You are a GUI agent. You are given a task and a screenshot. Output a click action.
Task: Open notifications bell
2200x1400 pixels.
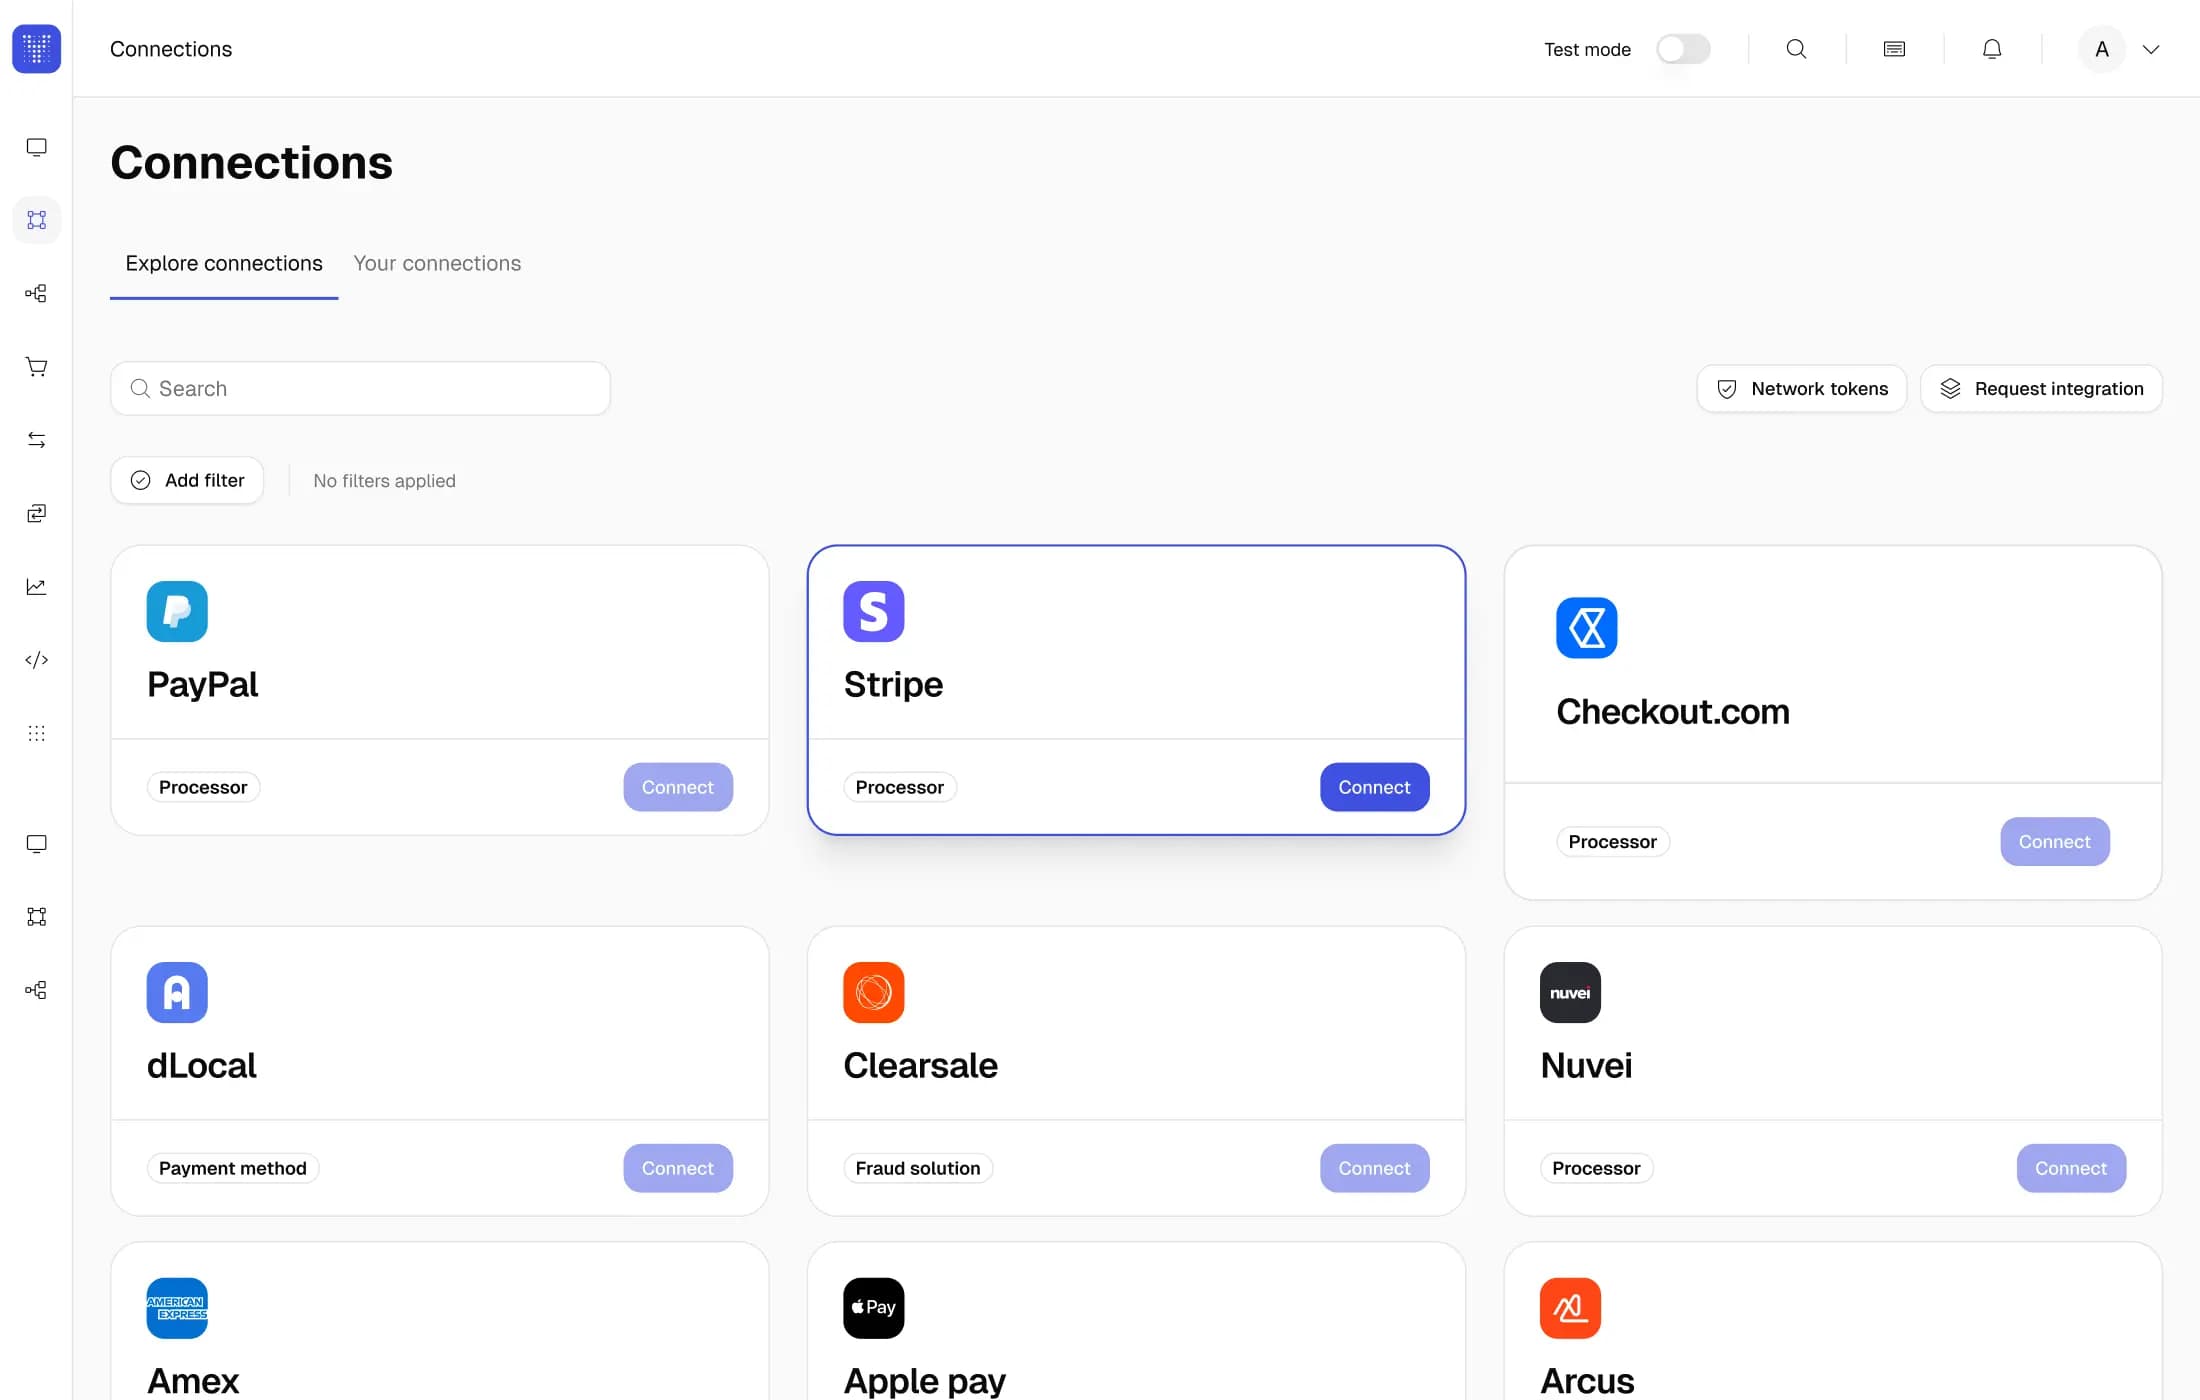coord(1992,49)
